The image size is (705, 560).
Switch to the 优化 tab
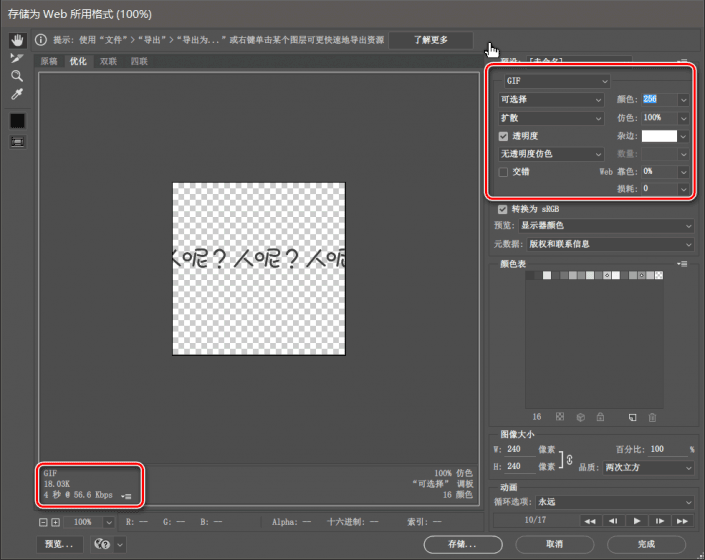[78, 62]
